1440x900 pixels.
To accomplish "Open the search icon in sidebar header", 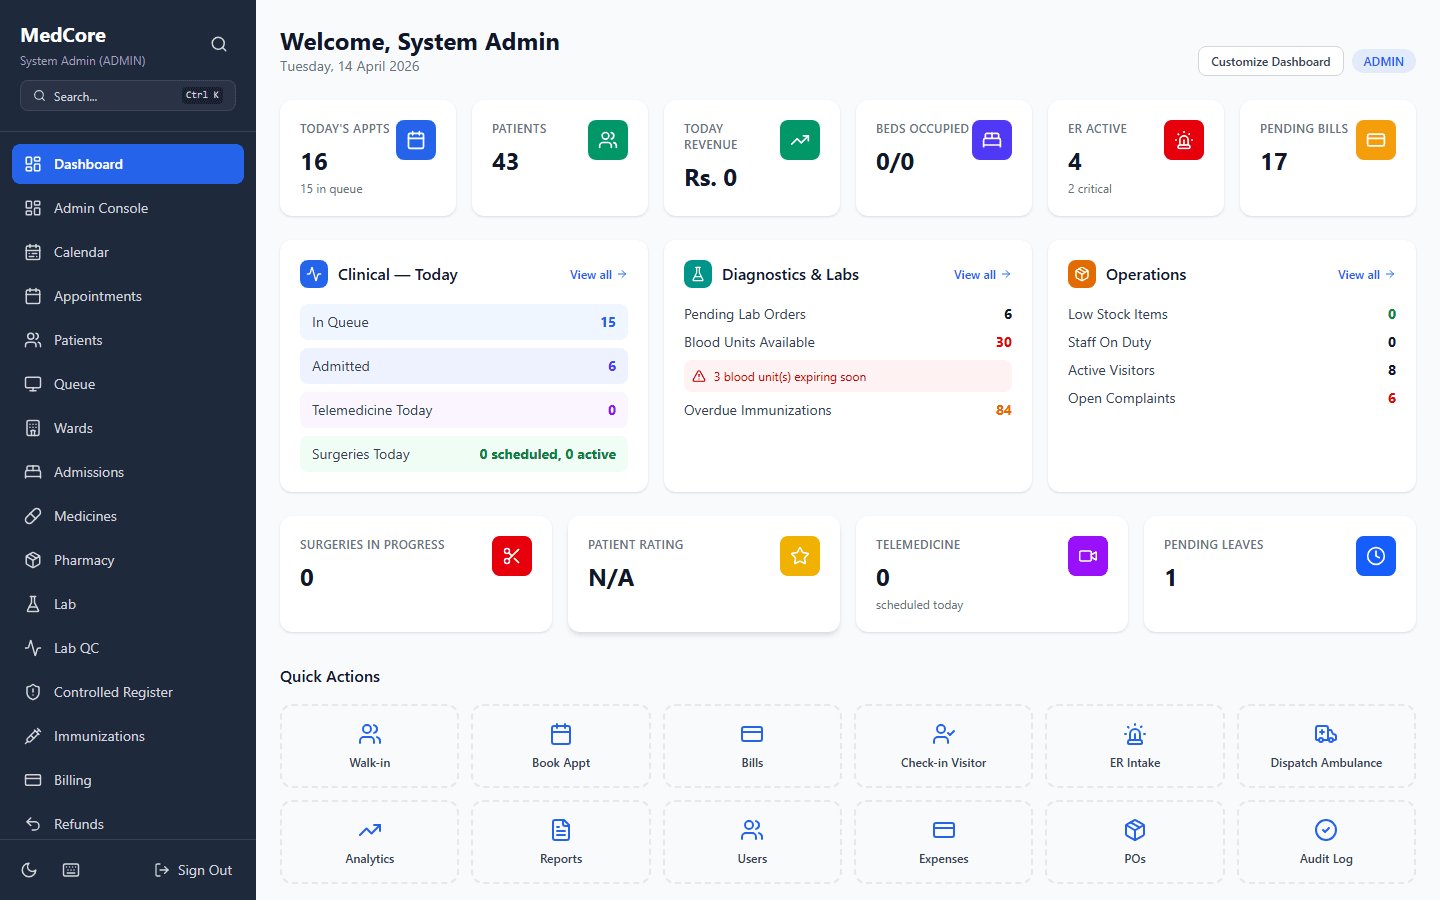I will coord(219,44).
